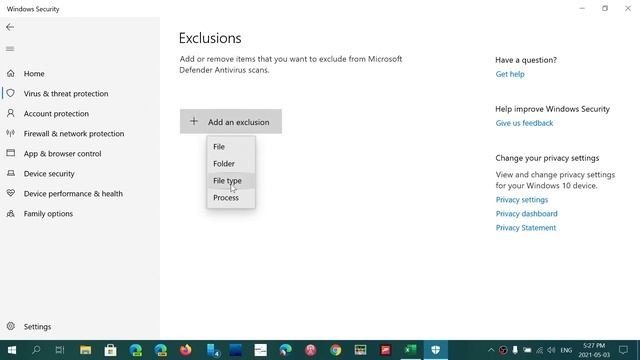Open the taskbar clock and date
640x360 pixels.
pyautogui.click(x=594, y=350)
